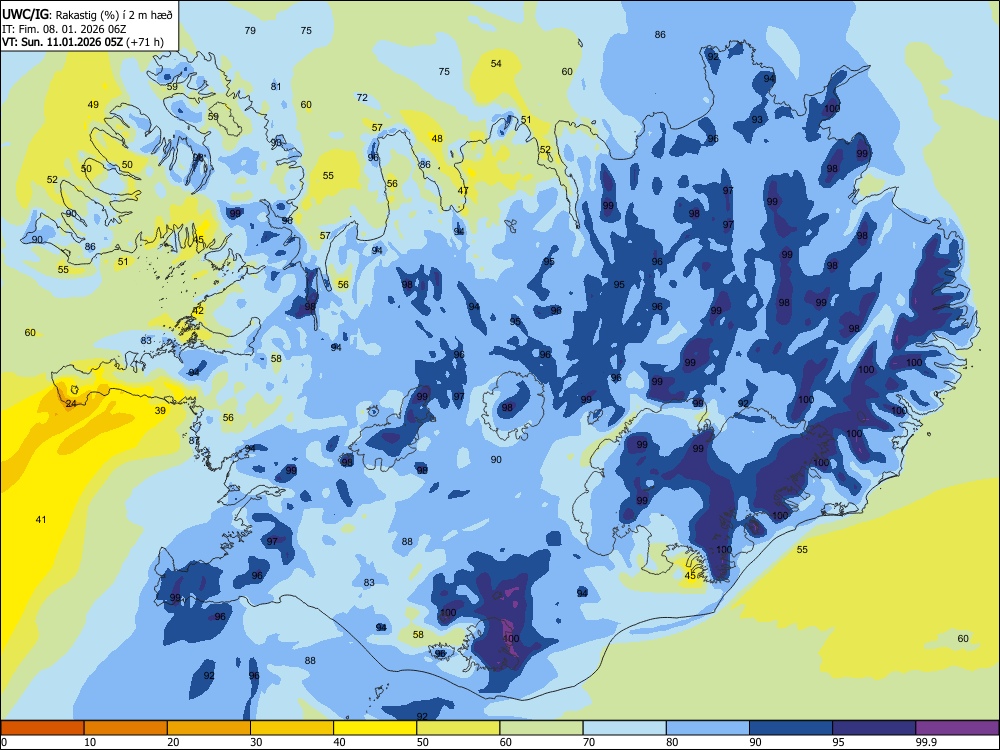
Task: Click the dark orange 0–10 legend swatch
Action: click(42, 728)
